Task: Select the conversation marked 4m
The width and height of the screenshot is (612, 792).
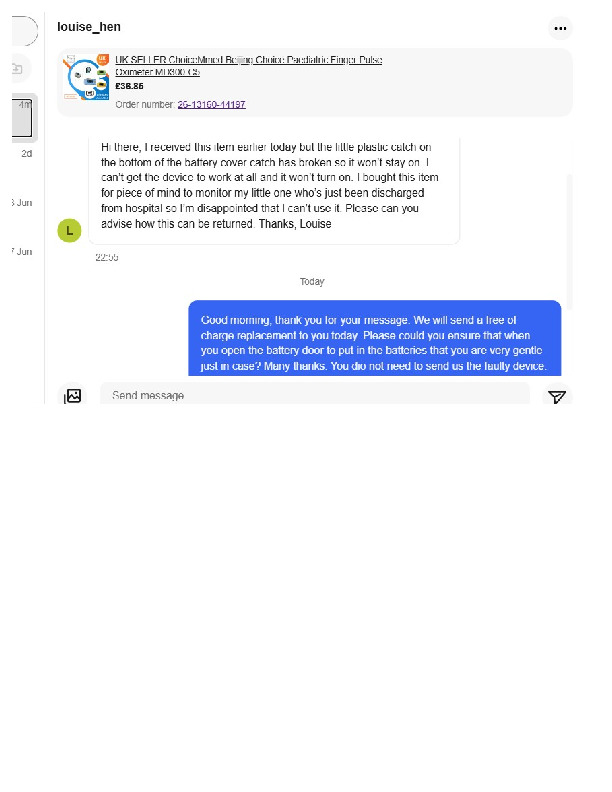Action: point(24,117)
